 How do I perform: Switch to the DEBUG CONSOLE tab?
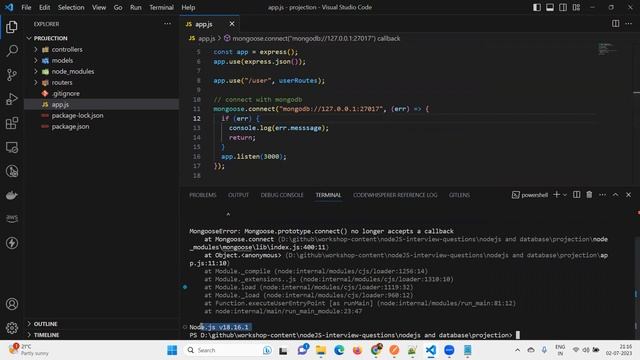[282, 195]
